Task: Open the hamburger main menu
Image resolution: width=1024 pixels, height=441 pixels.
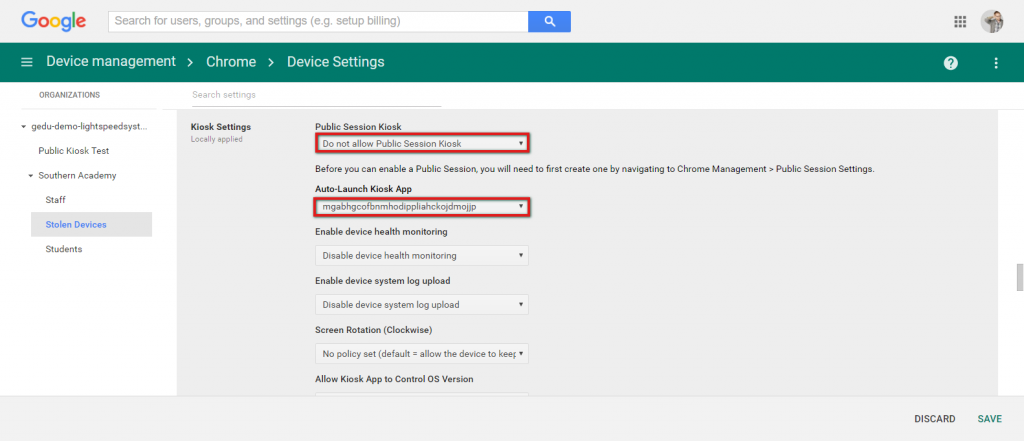Action: pyautogui.click(x=27, y=62)
